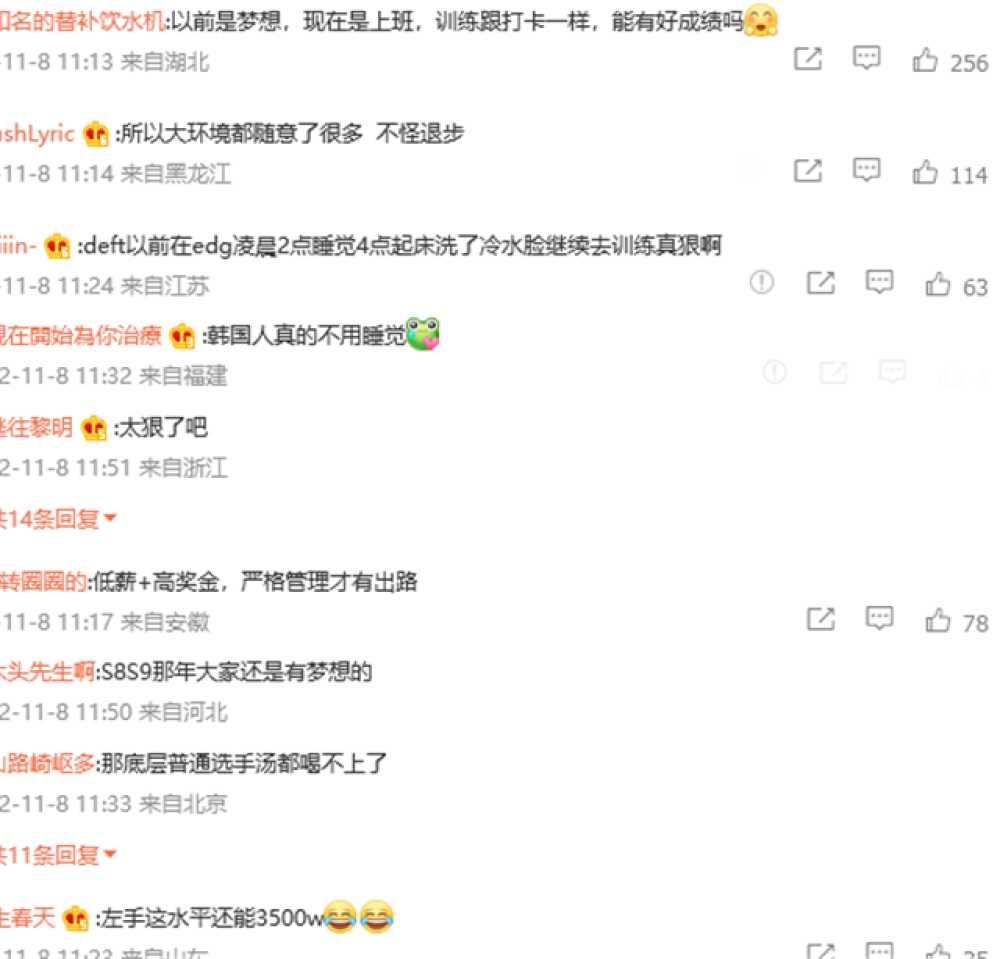Report the deft edg comment from 江苏
The image size is (1000, 959).
761,282
